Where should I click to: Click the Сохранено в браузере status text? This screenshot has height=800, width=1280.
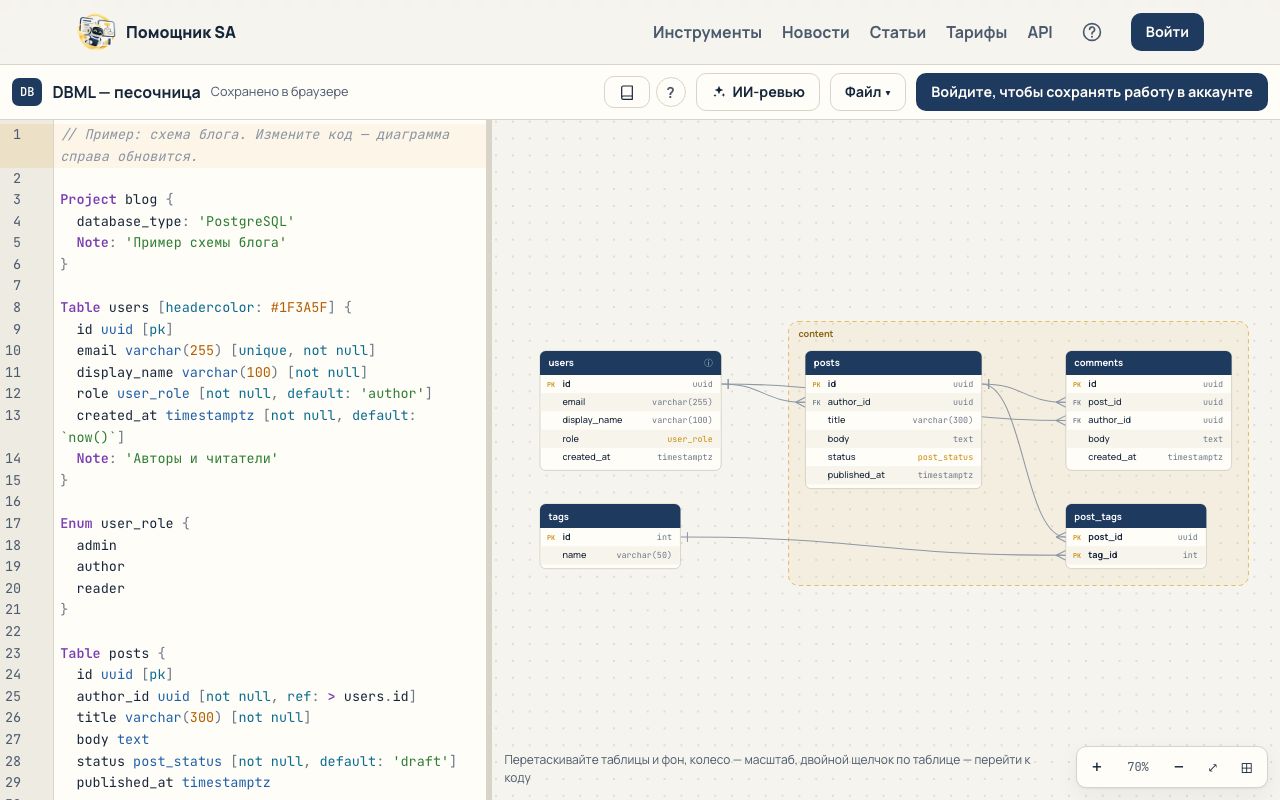coord(279,92)
